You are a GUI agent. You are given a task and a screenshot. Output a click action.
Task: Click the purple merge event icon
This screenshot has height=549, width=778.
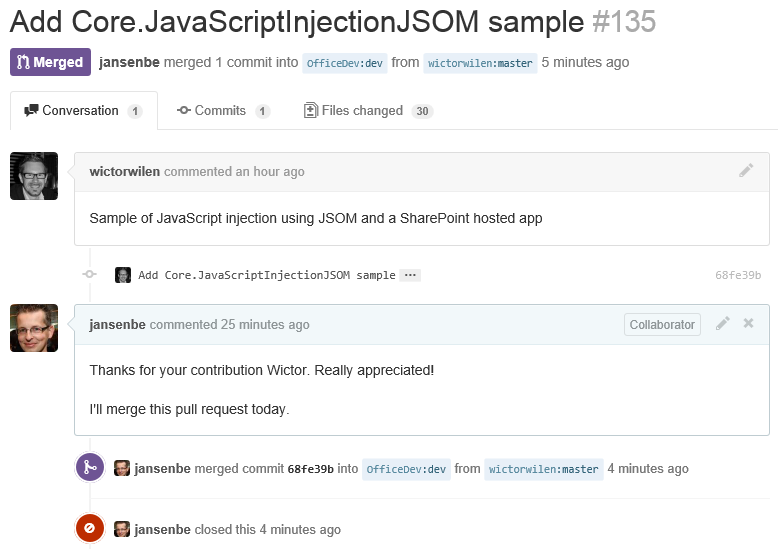coord(90,467)
